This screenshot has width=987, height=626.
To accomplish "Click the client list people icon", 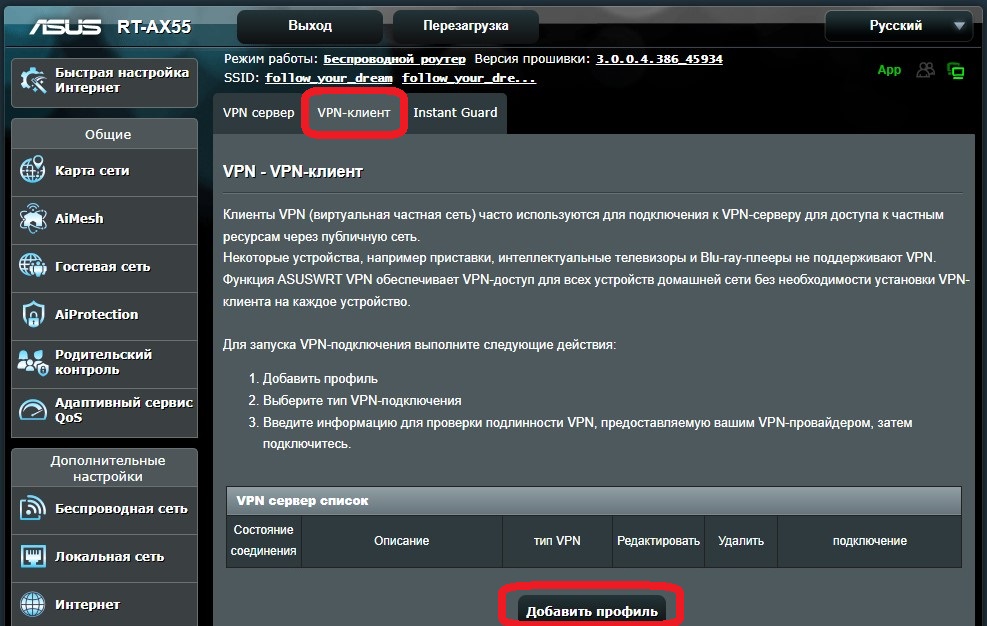I will [925, 70].
